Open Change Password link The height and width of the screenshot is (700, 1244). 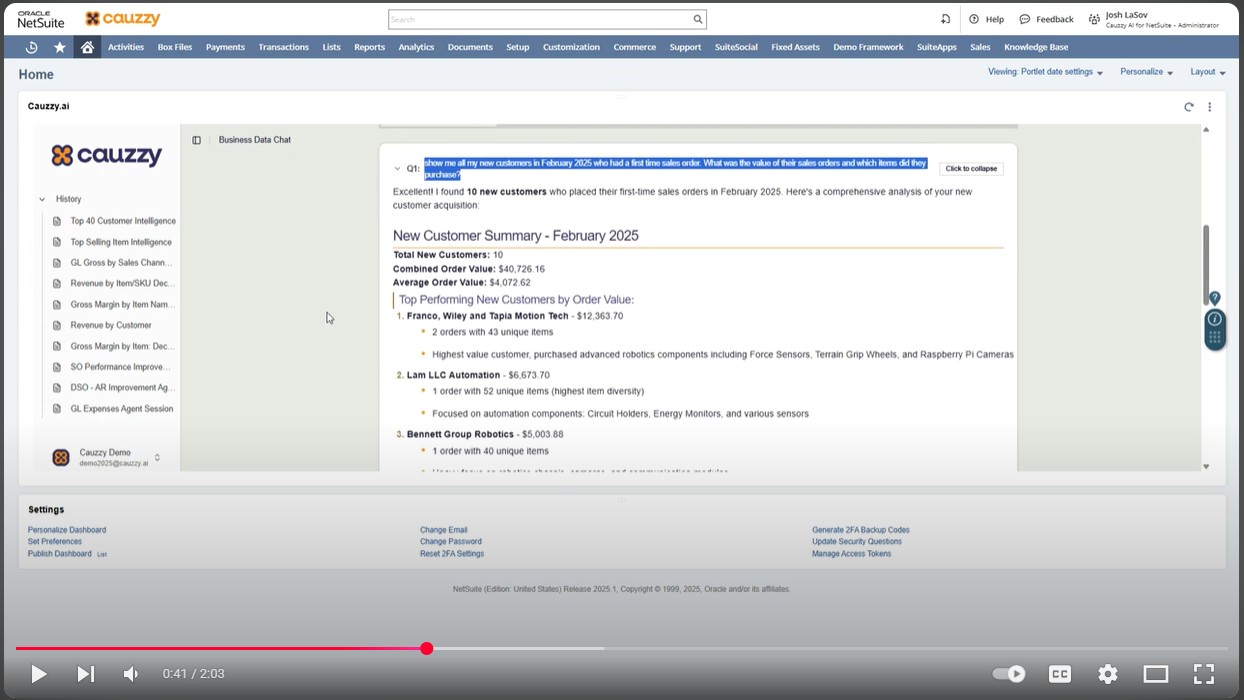(x=451, y=542)
